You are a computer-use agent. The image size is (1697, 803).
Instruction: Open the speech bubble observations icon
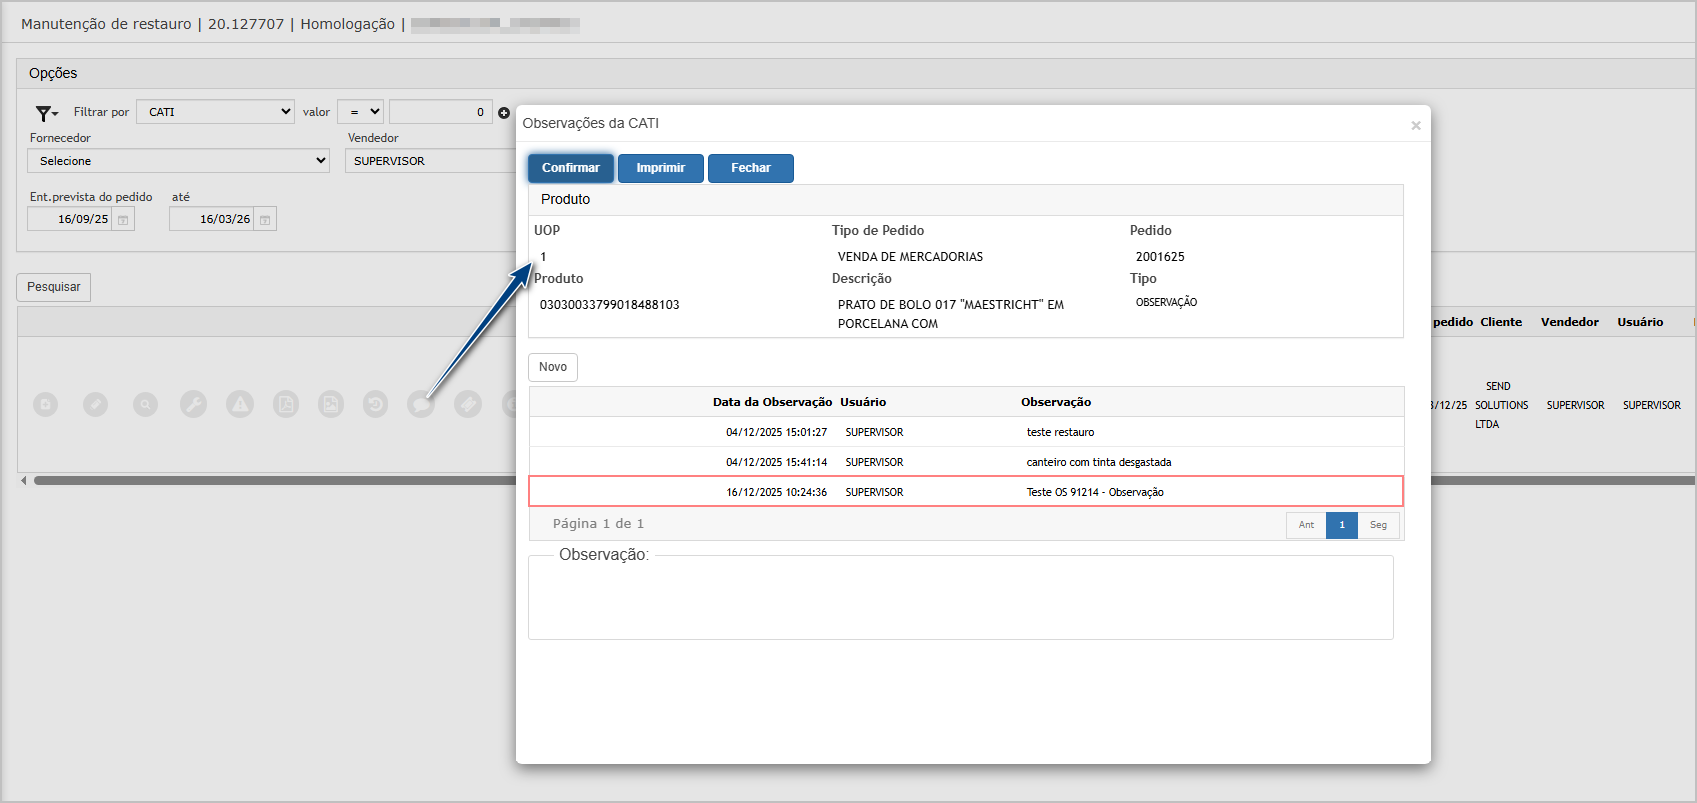tap(421, 405)
